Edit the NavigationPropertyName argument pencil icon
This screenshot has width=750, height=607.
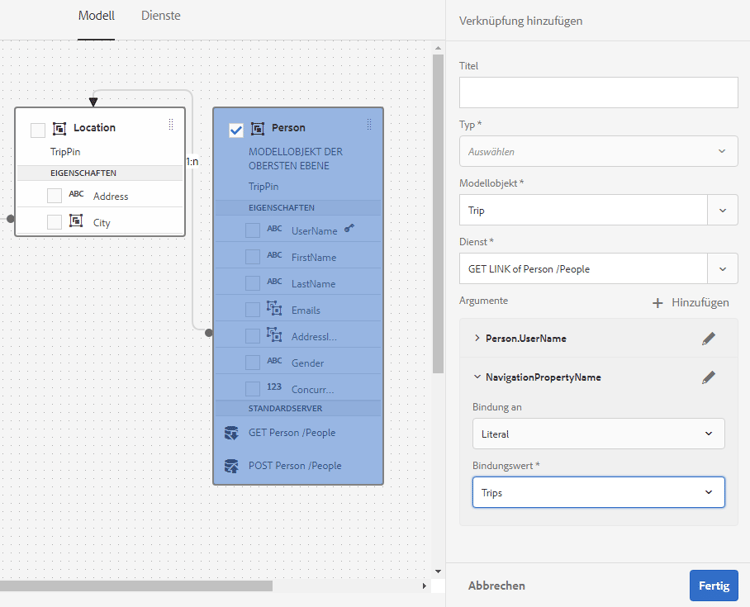click(x=709, y=377)
